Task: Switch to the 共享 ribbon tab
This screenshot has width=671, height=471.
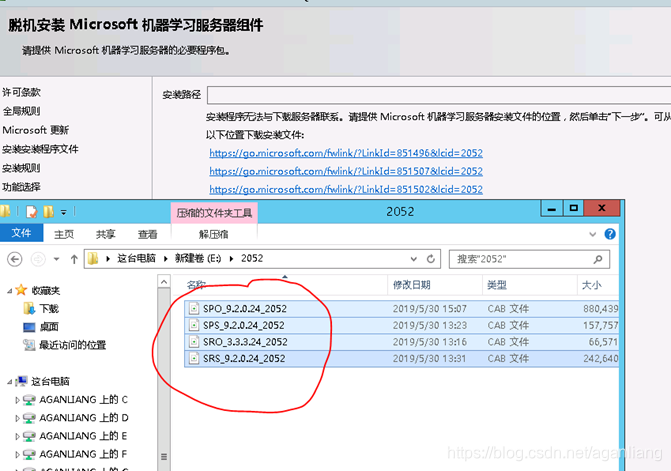Action: pos(106,234)
